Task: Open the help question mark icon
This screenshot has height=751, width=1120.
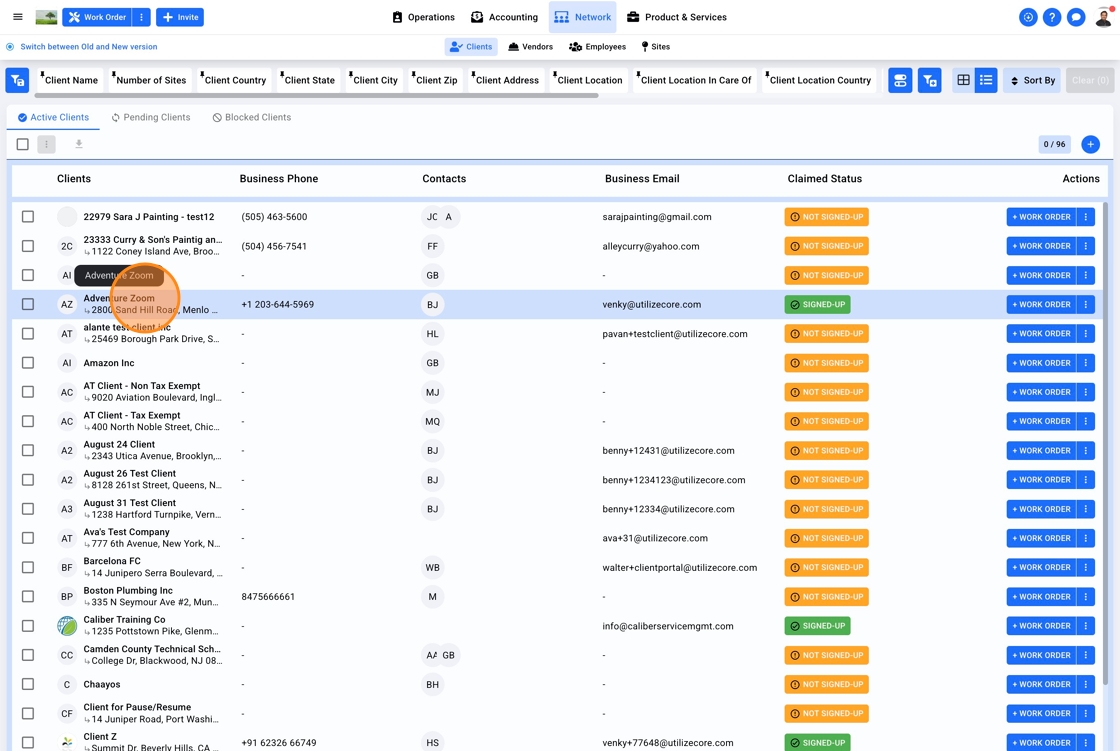Action: tap(1051, 17)
